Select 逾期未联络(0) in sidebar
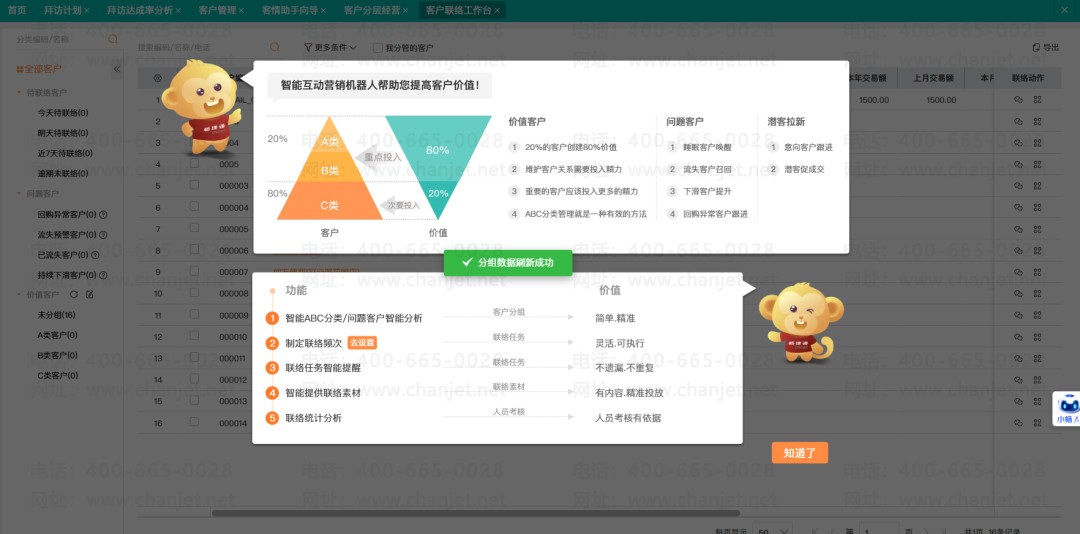This screenshot has height=534, width=1080. 63,174
